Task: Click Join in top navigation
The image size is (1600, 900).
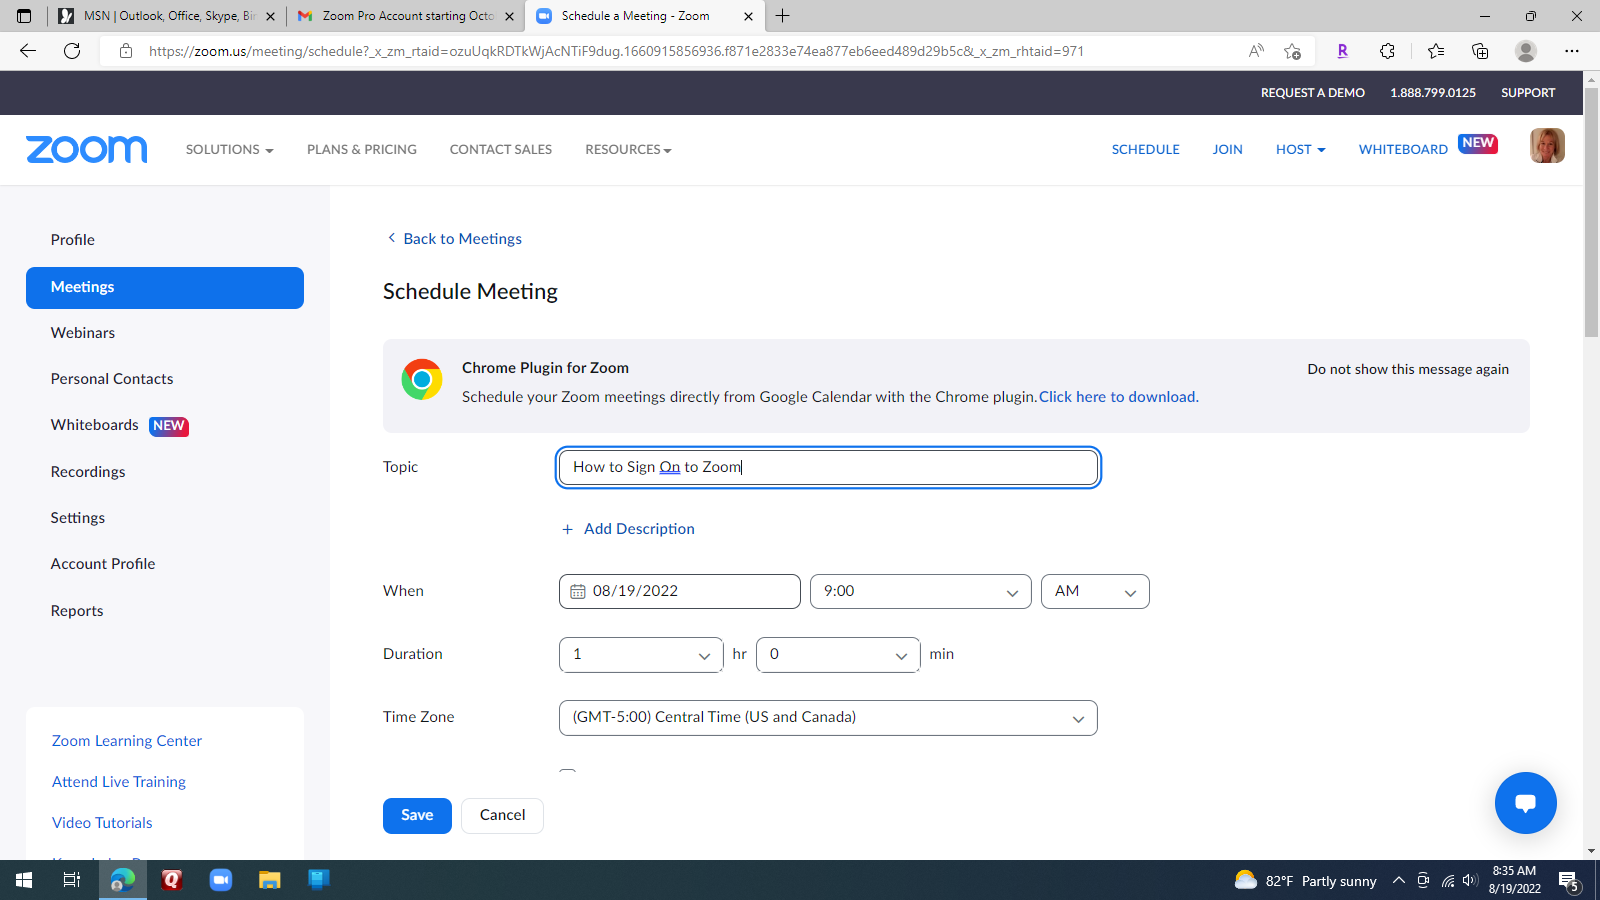Action: coord(1227,149)
